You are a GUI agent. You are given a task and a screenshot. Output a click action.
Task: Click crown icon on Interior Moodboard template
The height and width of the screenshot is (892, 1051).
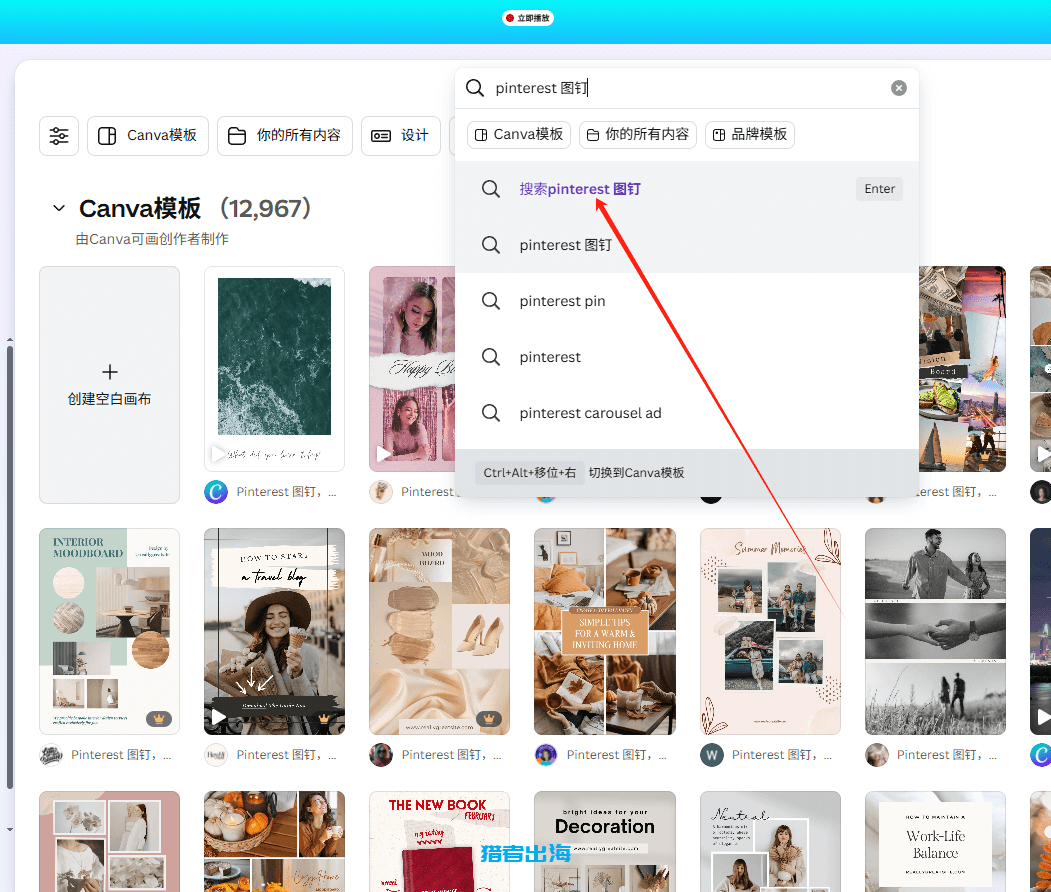pos(159,718)
